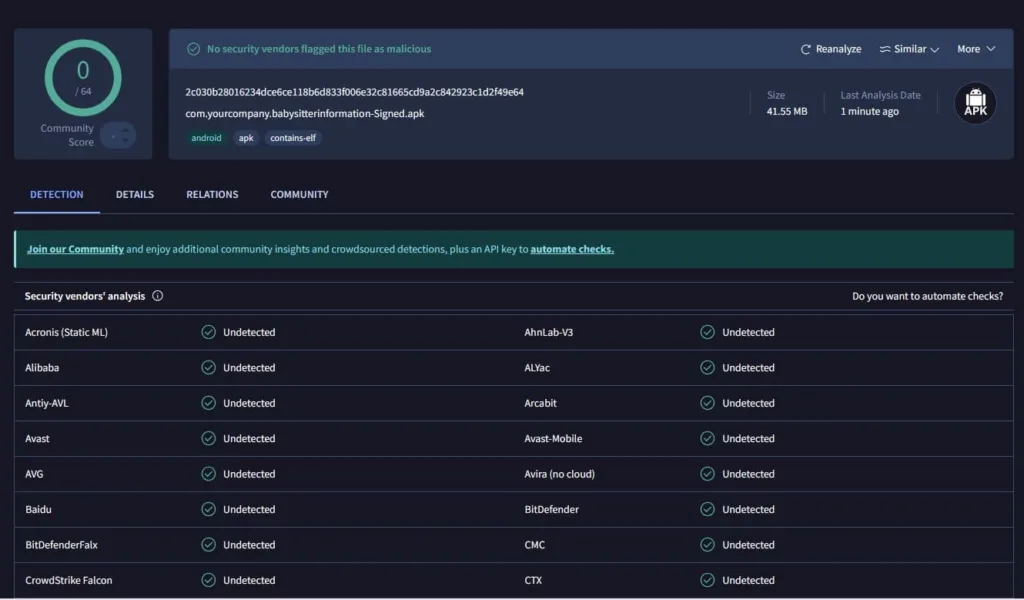
Task: Expand the Similar dropdown
Action: [x=909, y=49]
